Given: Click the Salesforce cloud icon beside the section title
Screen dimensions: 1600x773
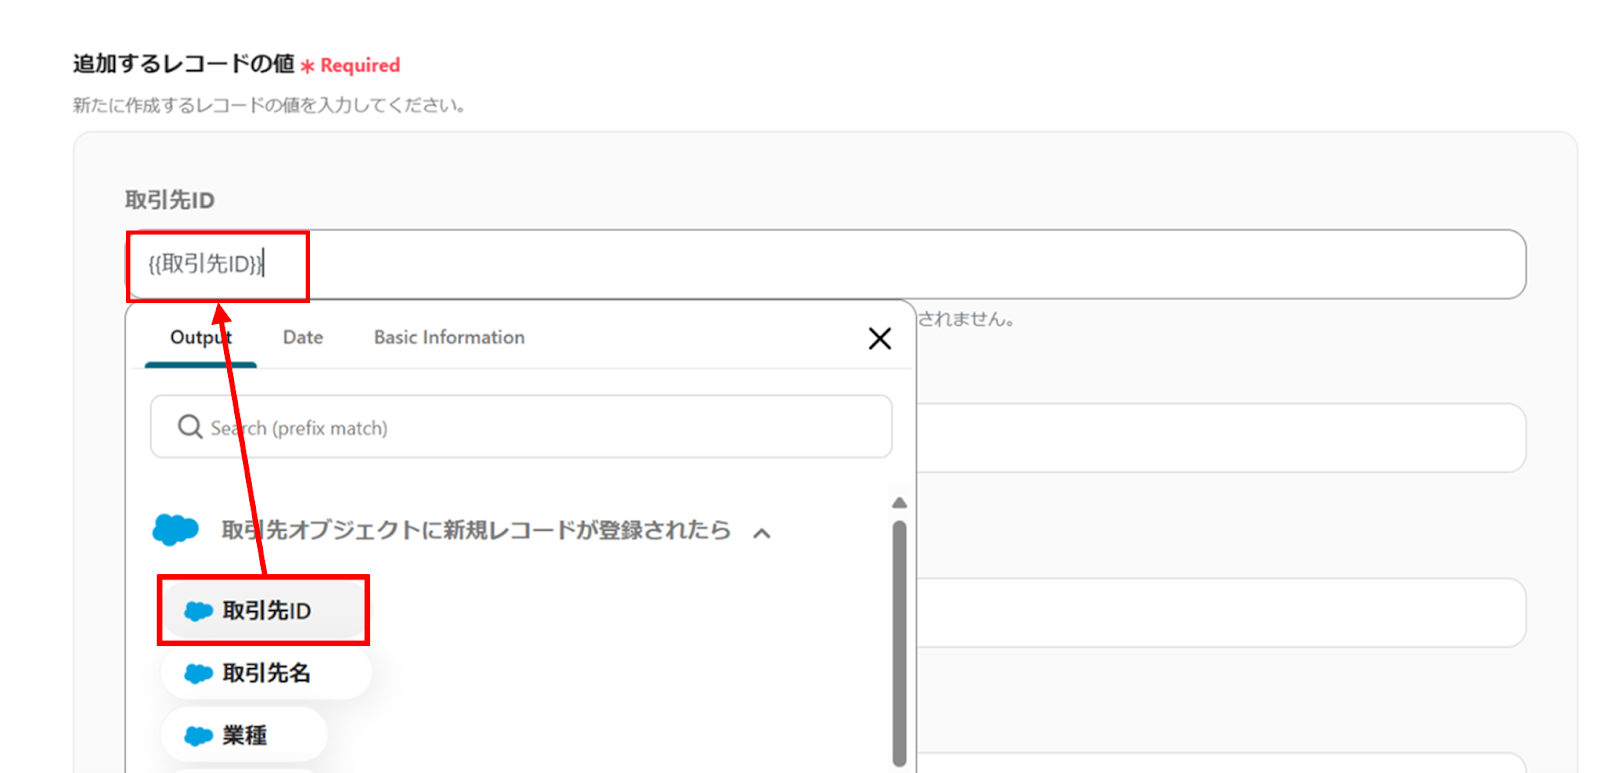Looking at the screenshot, I should coord(175,529).
